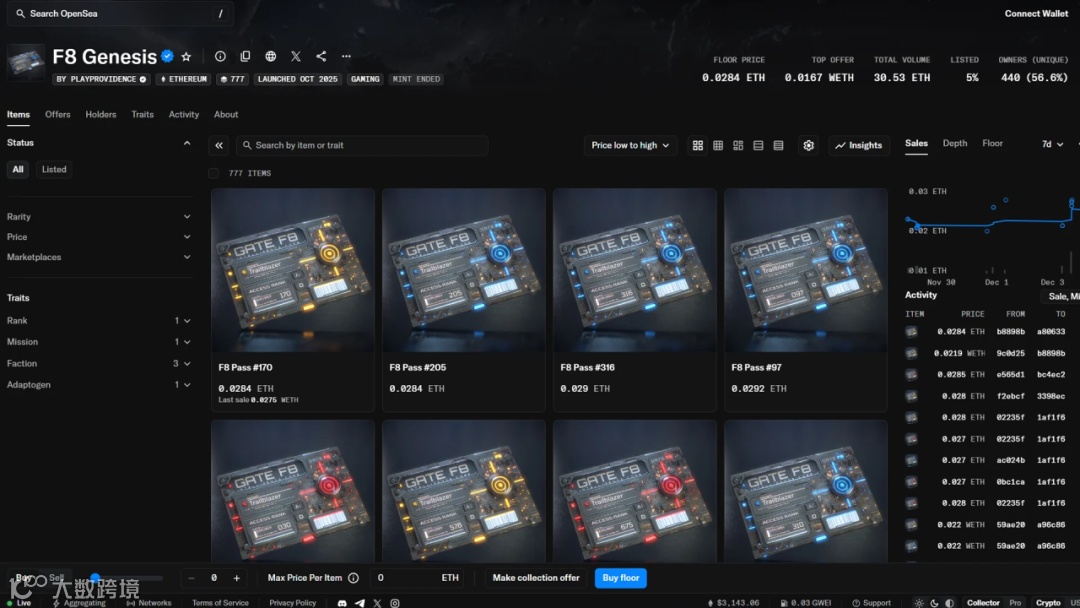Open collection's X (Twitter) profile in header
The image size is (1080, 608).
point(295,56)
